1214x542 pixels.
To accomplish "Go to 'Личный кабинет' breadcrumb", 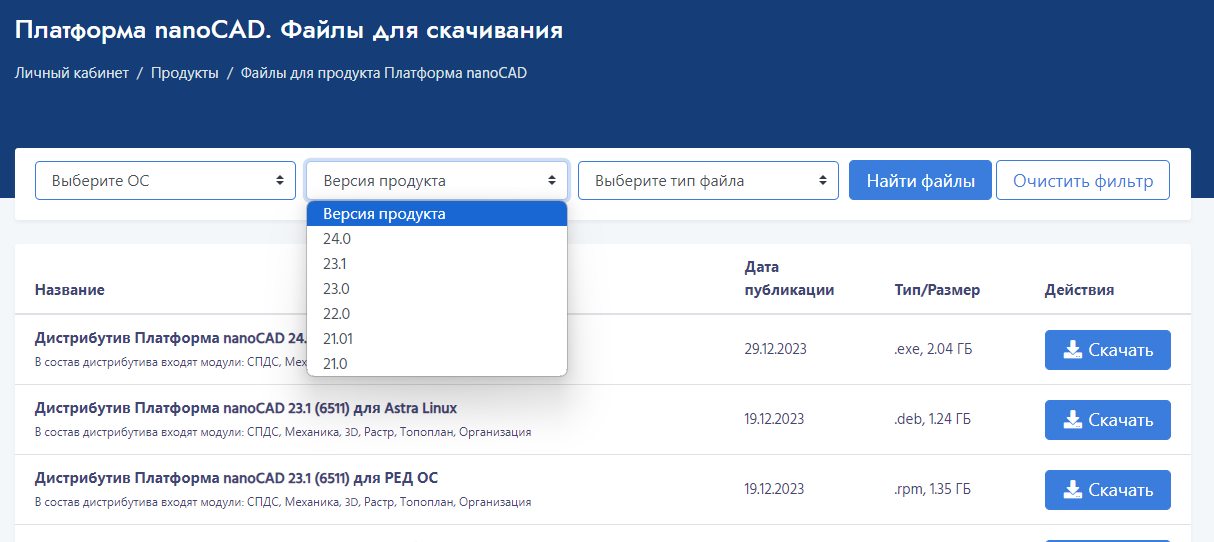I will point(72,73).
